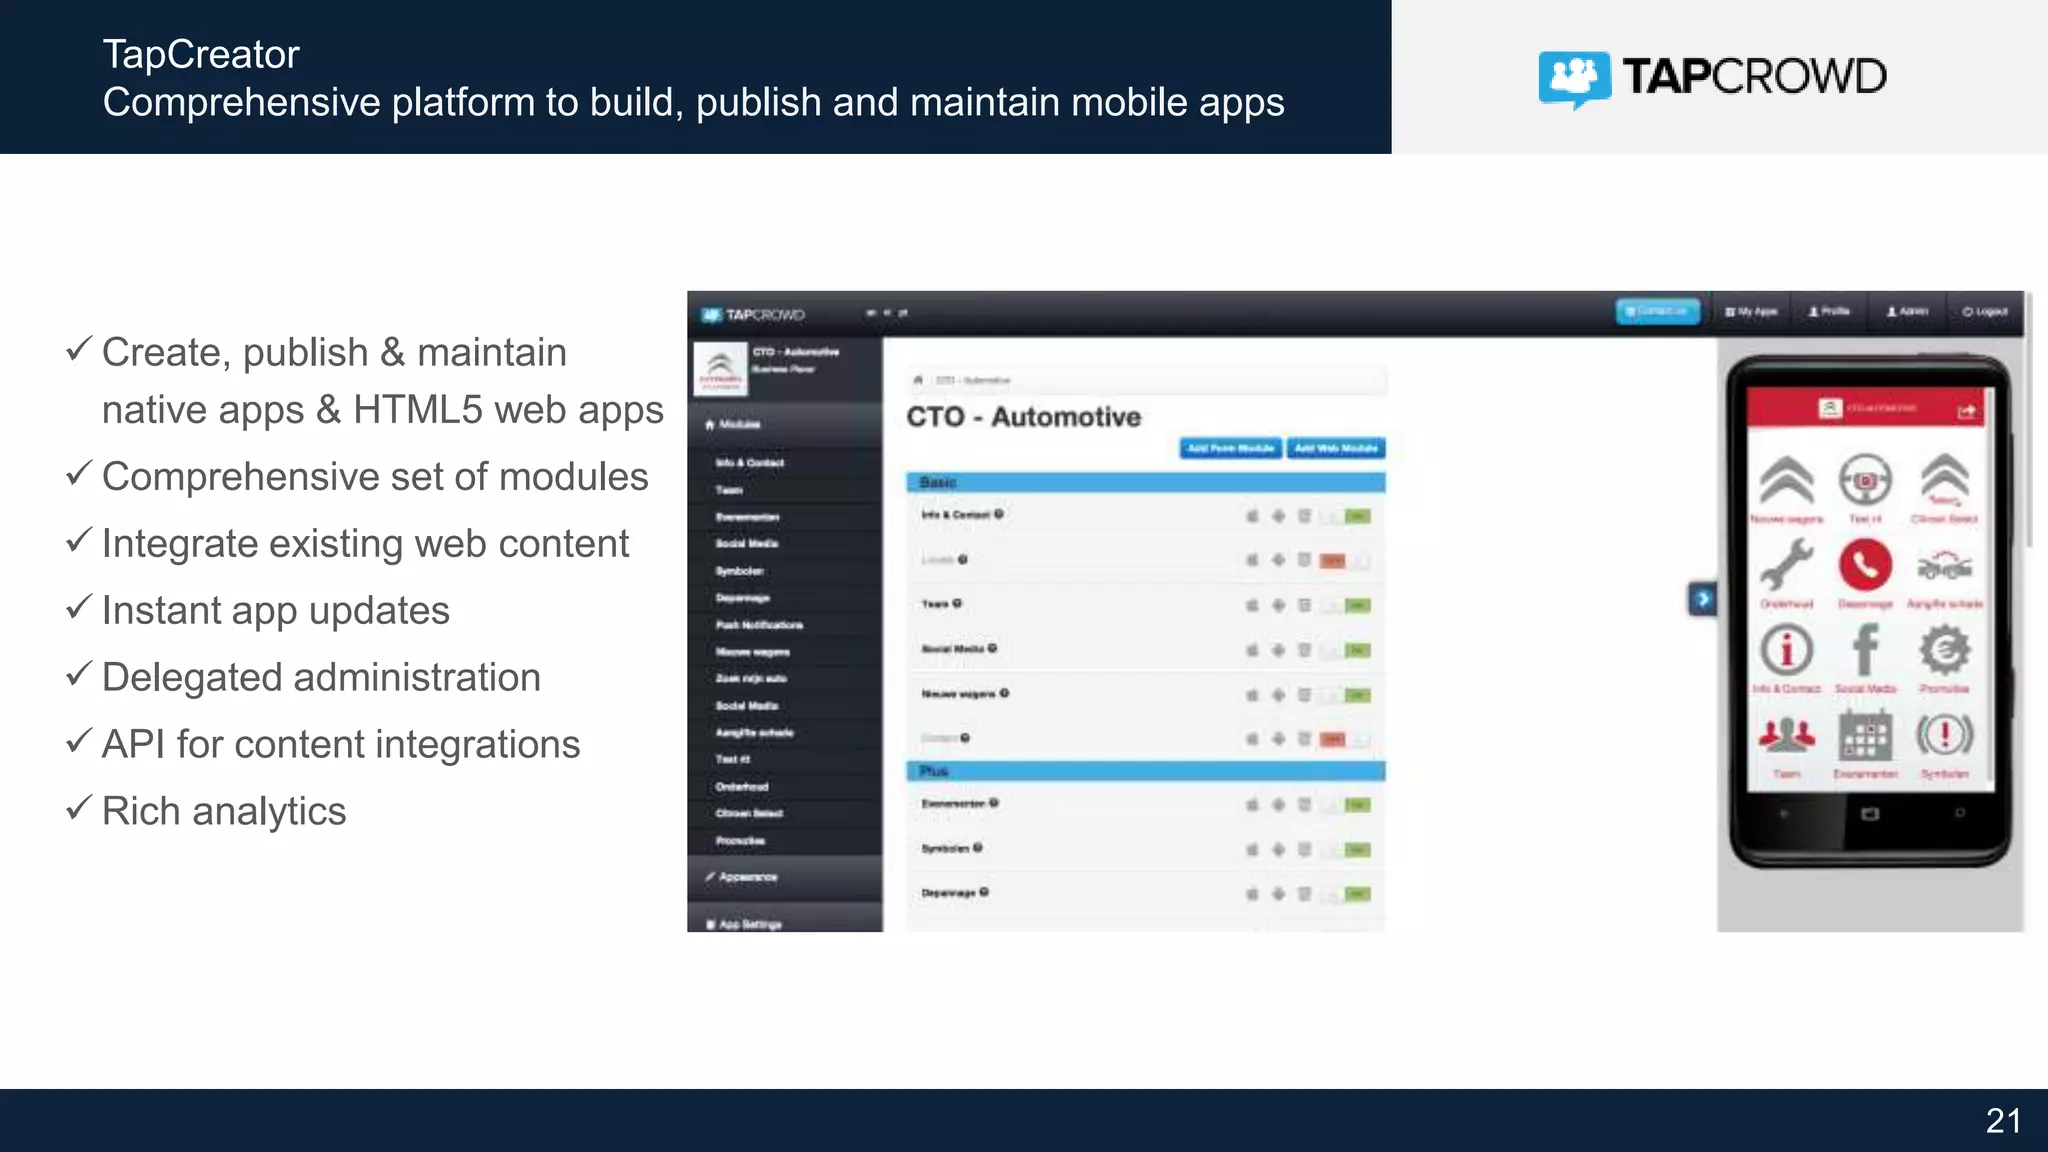Screen dimensions: 2048x1152
Task: Click the home icon in the breadcrumb
Action: coord(917,380)
